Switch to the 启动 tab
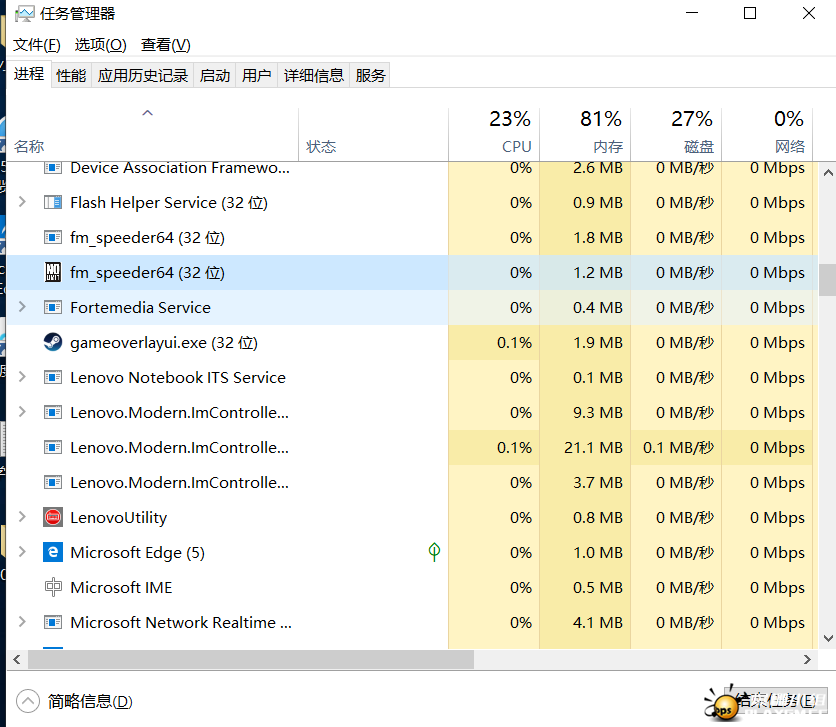 pyautogui.click(x=215, y=75)
